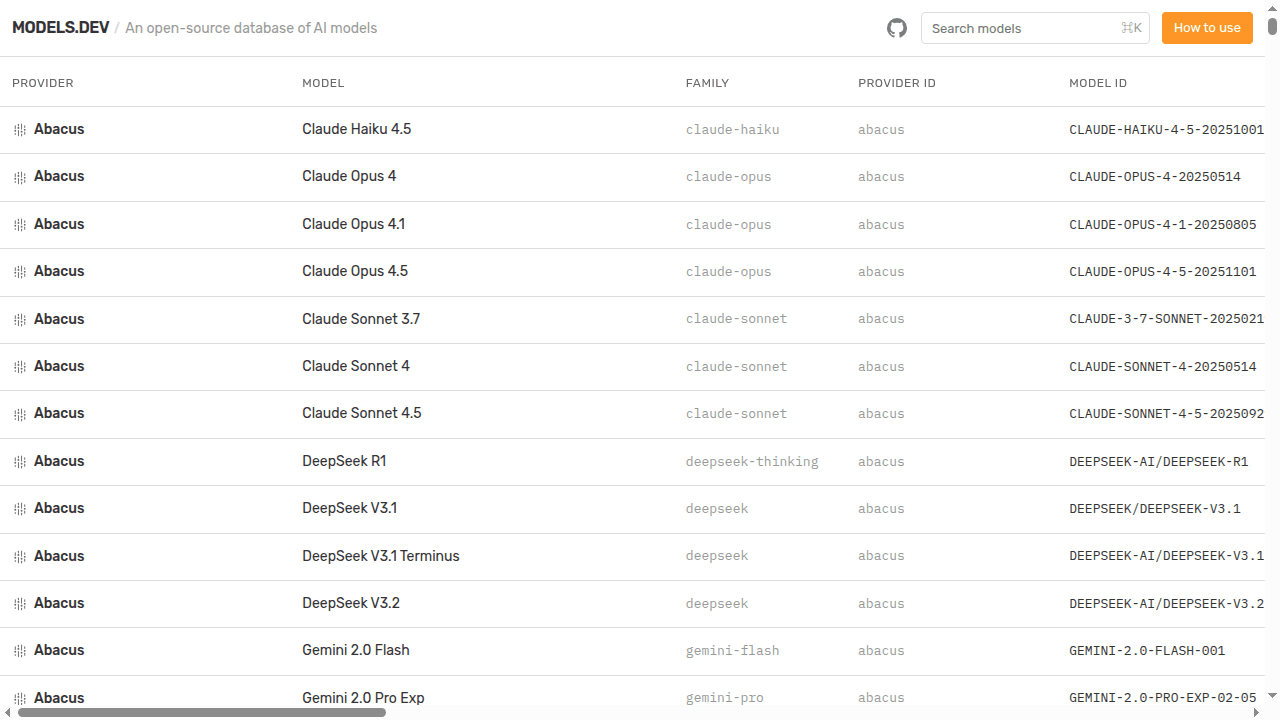Click Abacus provider icon beside Claude Sonnet 3.7
Screen dimensions: 1280x720
[19, 320]
